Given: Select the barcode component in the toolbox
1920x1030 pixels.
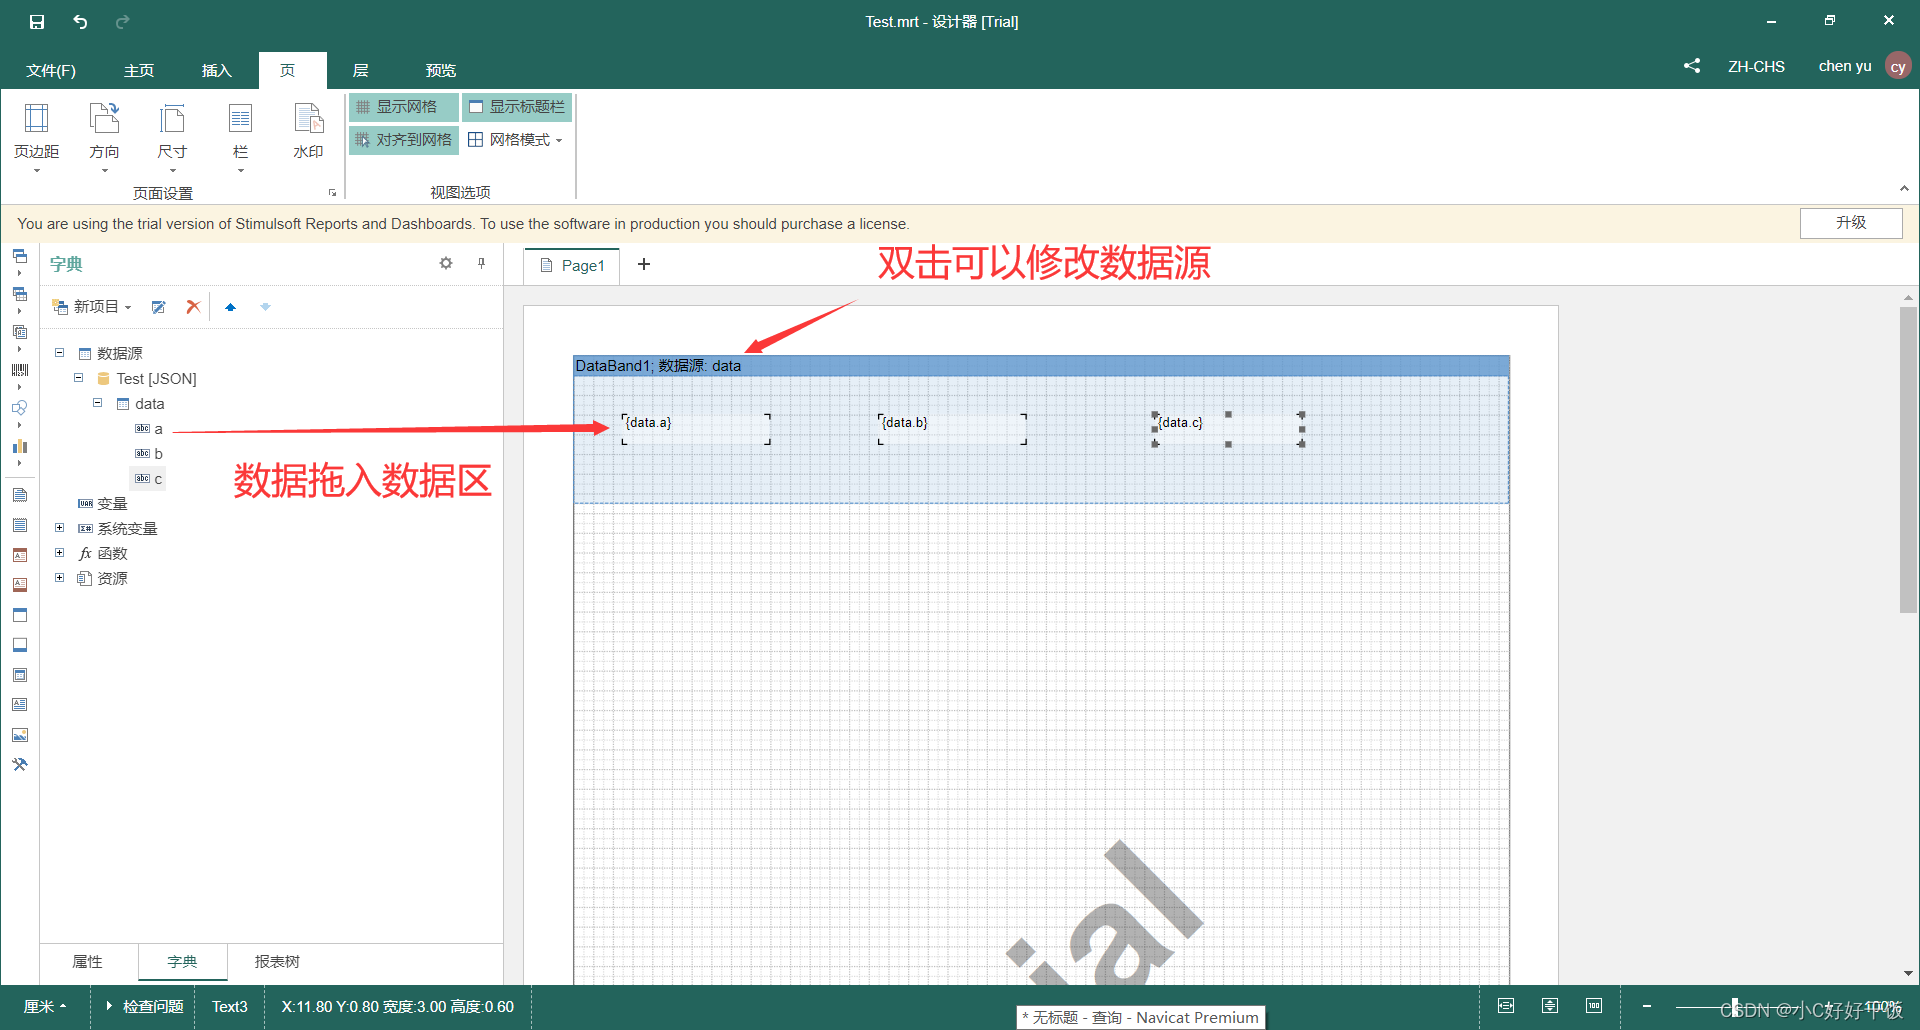Looking at the screenshot, I should (19, 370).
